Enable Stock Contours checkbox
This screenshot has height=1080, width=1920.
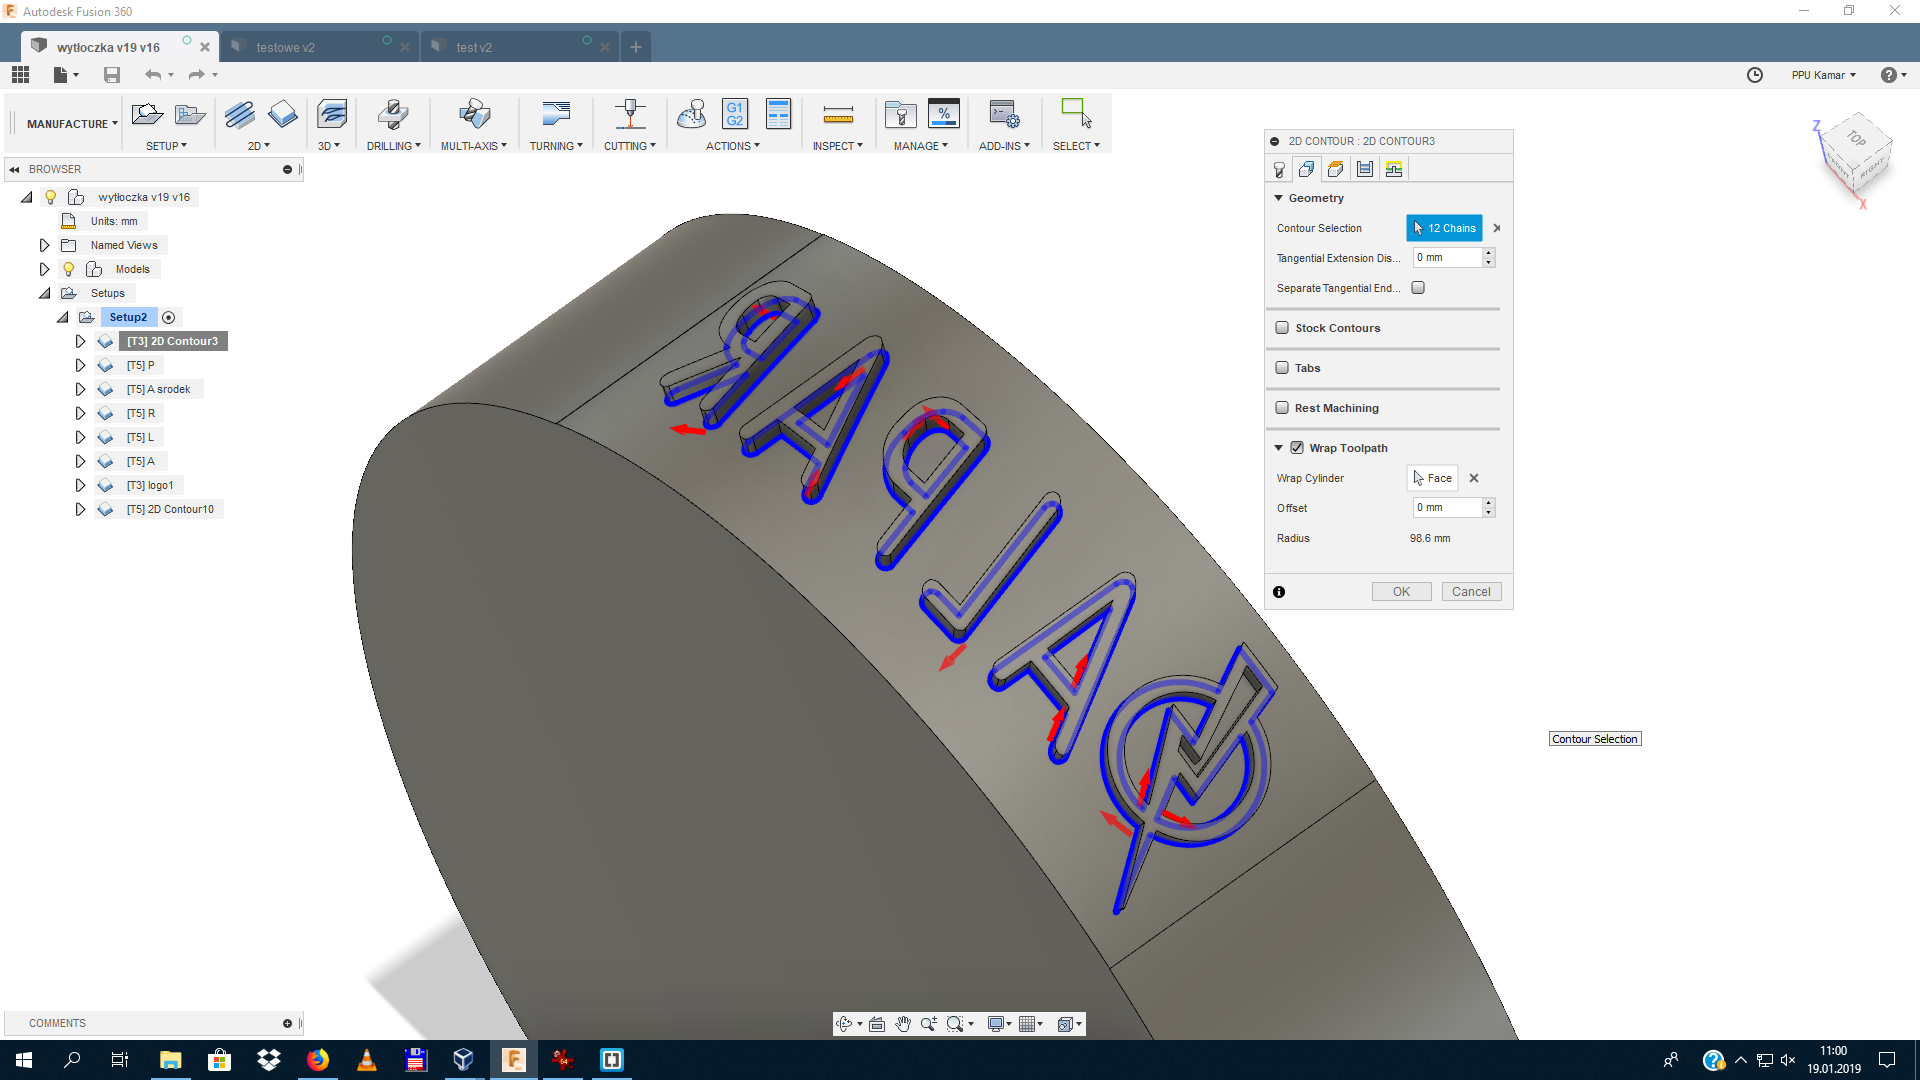(x=1282, y=327)
